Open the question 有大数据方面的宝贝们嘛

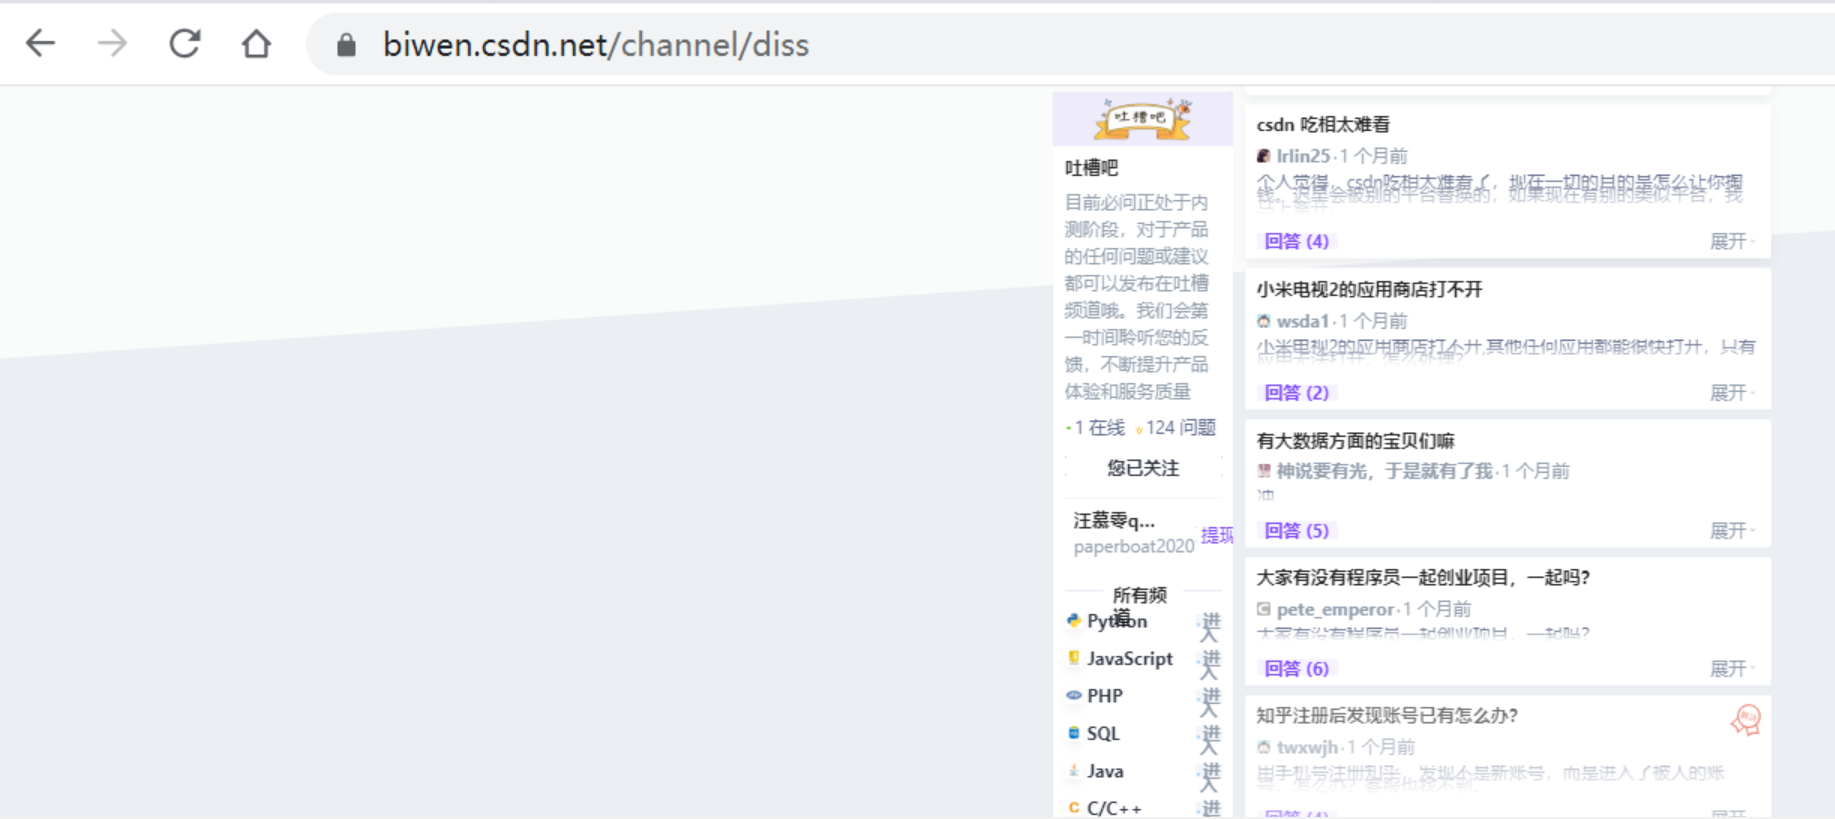(x=1355, y=441)
